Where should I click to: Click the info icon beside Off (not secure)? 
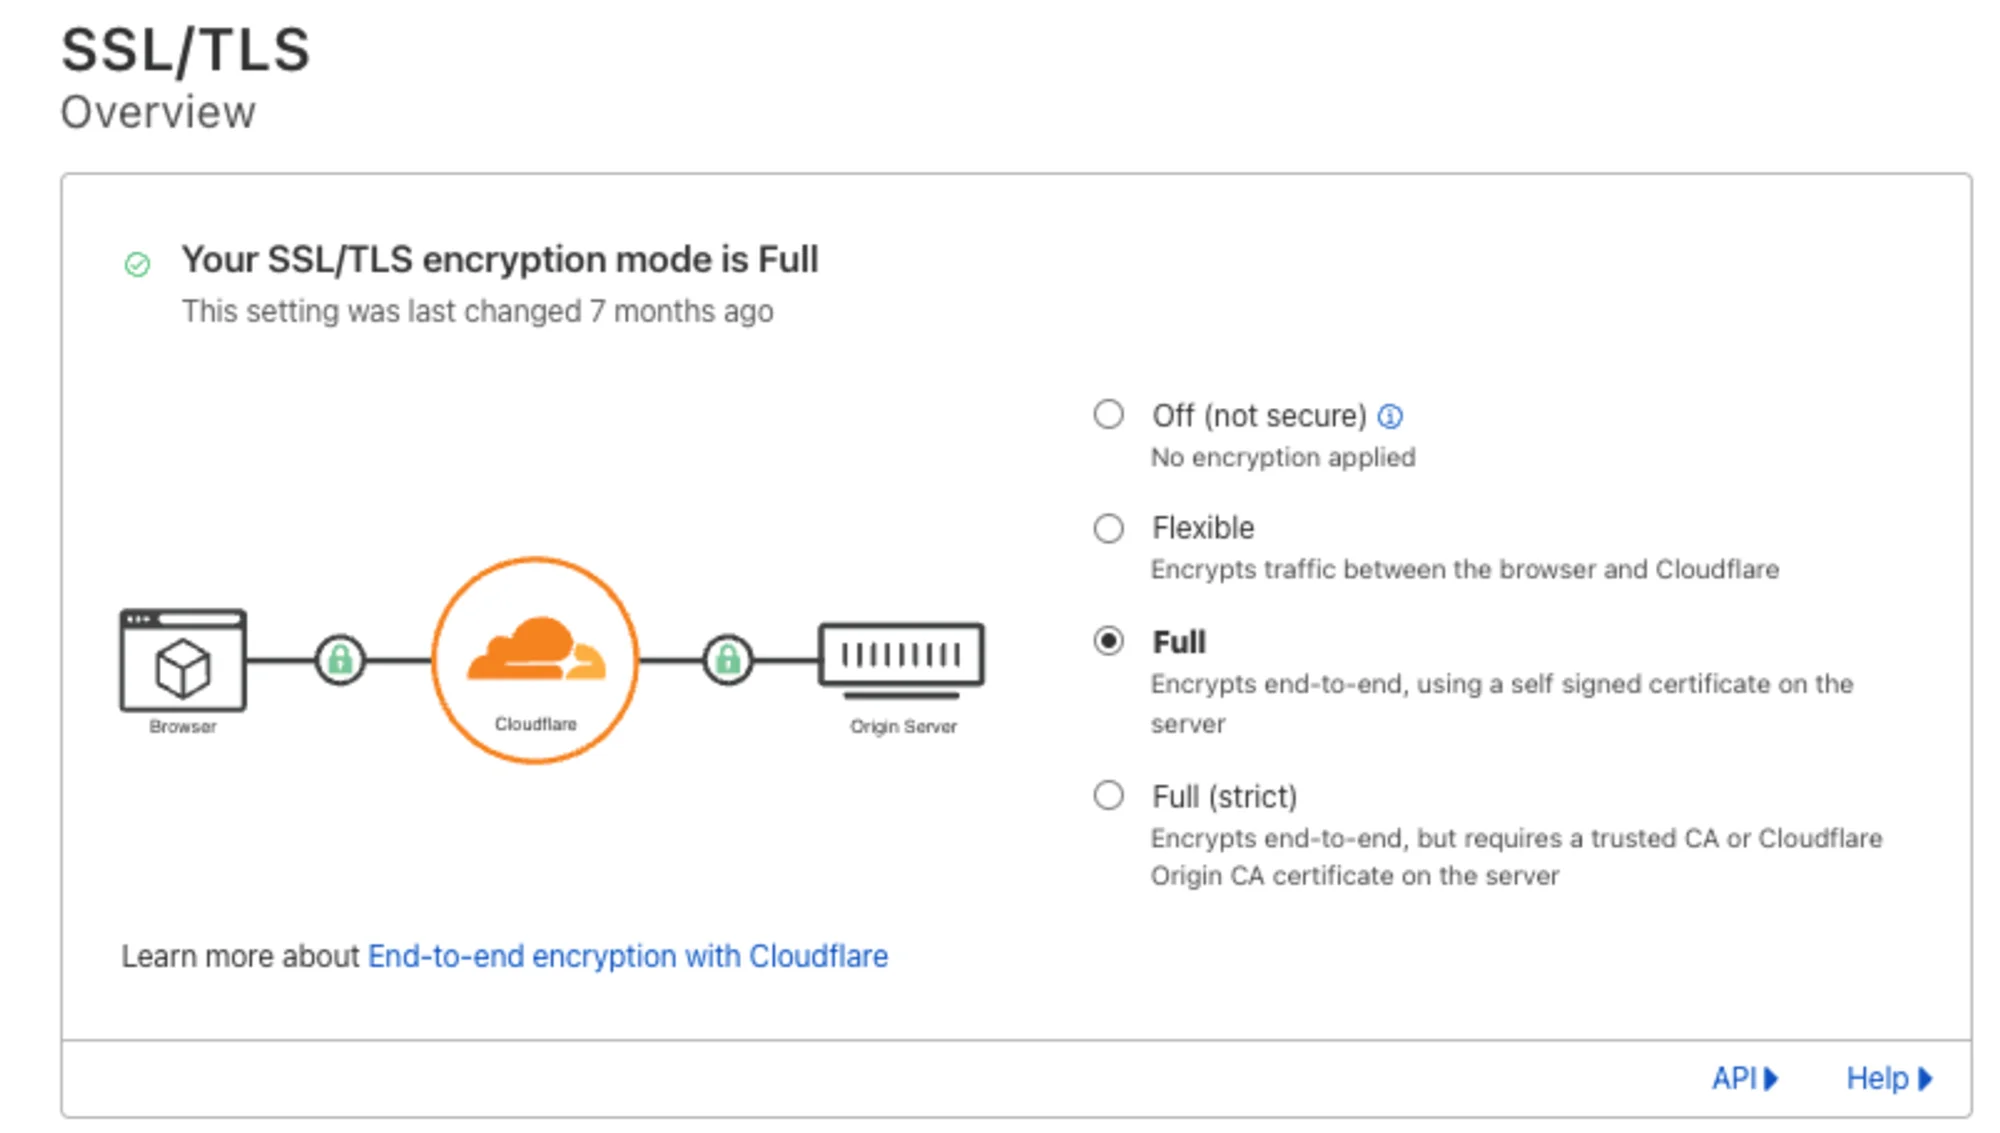(x=1391, y=416)
